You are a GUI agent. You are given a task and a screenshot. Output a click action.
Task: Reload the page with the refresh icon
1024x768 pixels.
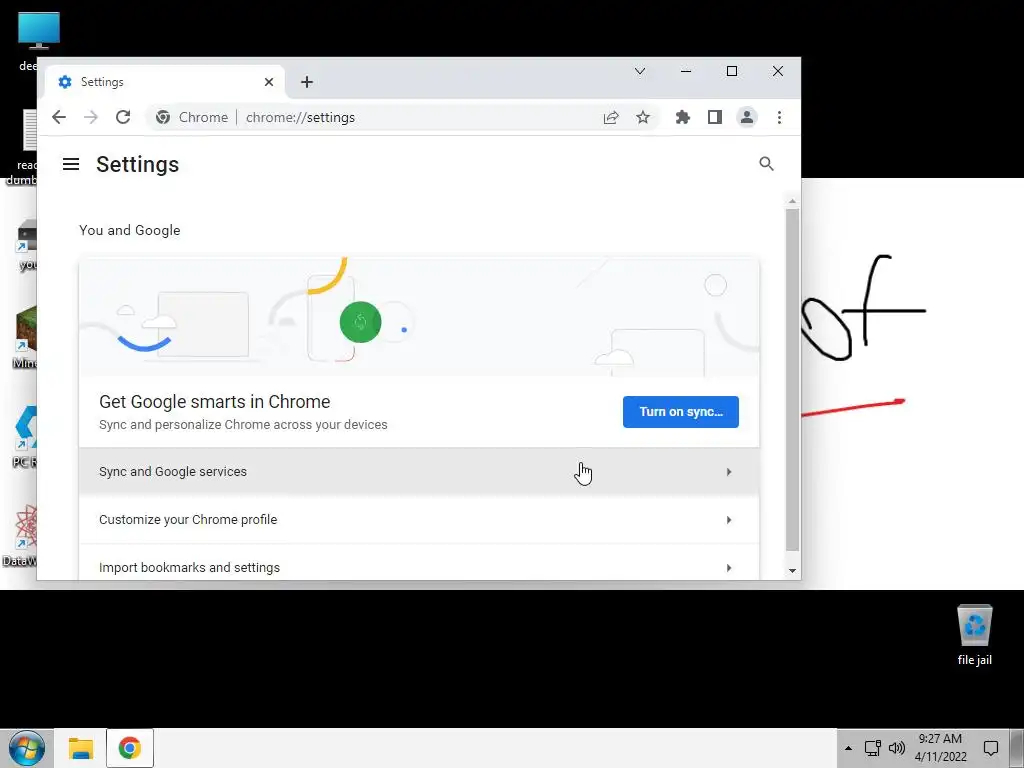pos(123,118)
